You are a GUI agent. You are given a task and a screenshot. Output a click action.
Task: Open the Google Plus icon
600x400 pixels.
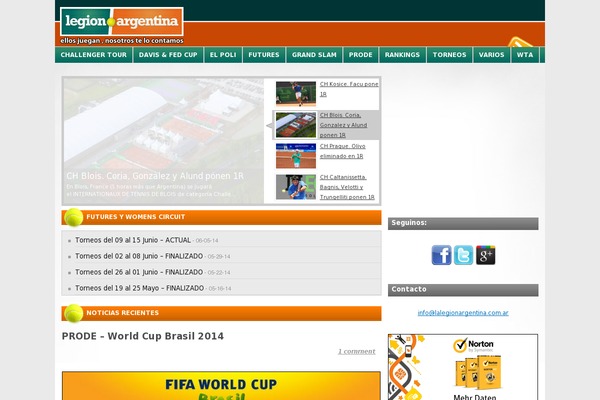pyautogui.click(x=486, y=255)
